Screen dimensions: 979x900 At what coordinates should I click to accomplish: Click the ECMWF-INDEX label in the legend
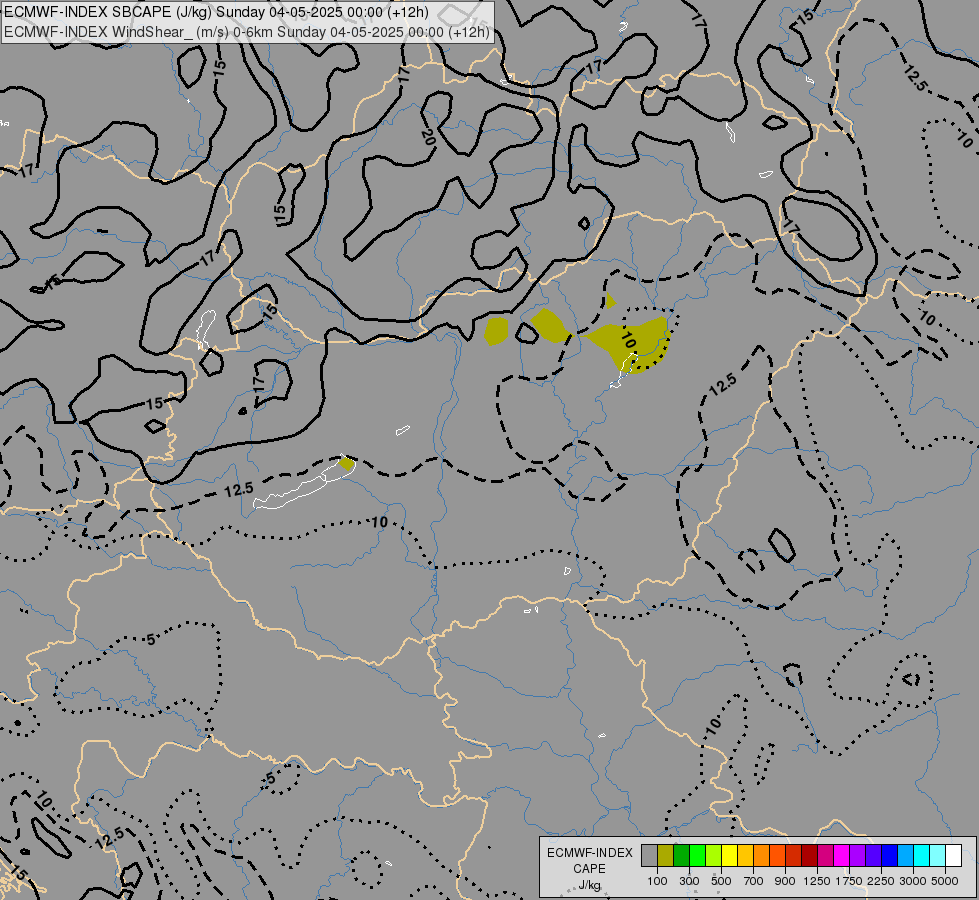(x=589, y=853)
